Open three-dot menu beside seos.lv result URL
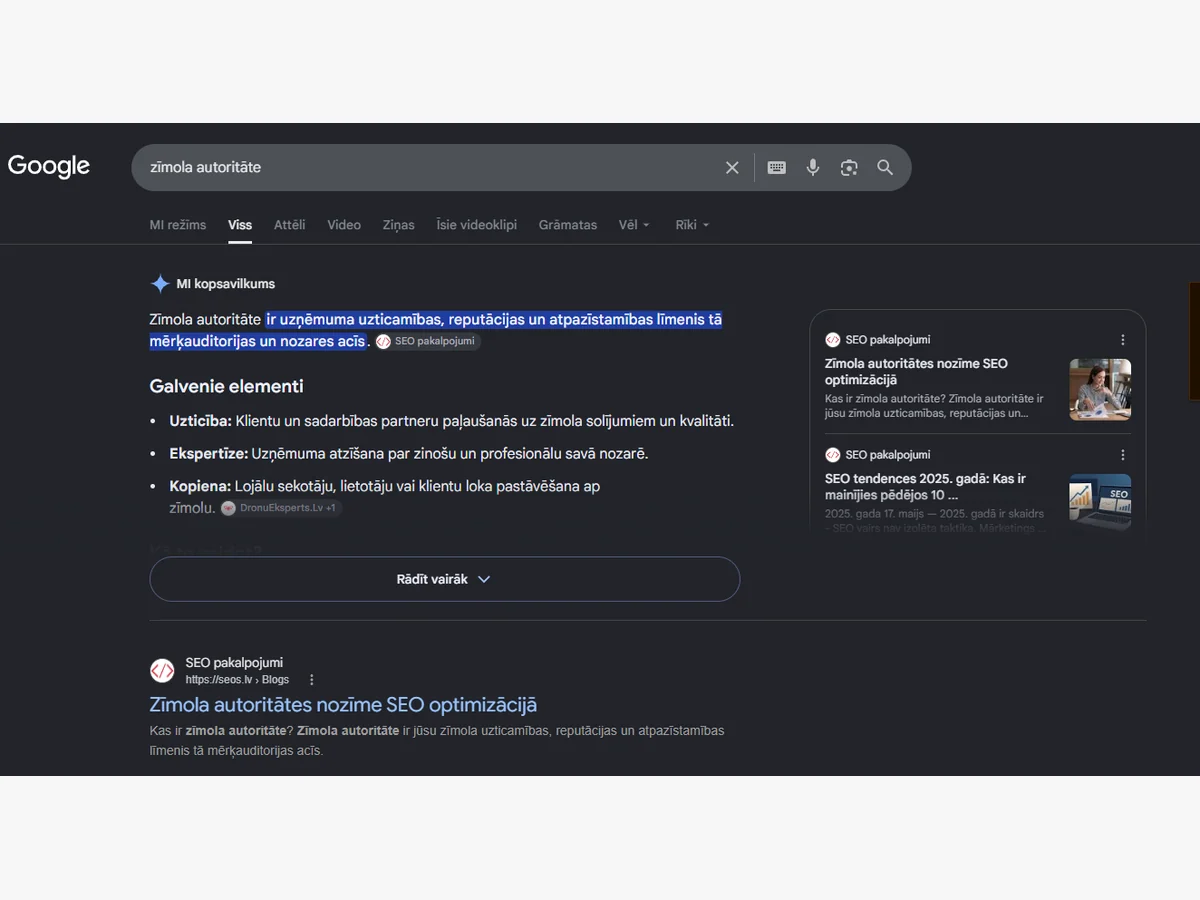The image size is (1200, 900). click(312, 680)
